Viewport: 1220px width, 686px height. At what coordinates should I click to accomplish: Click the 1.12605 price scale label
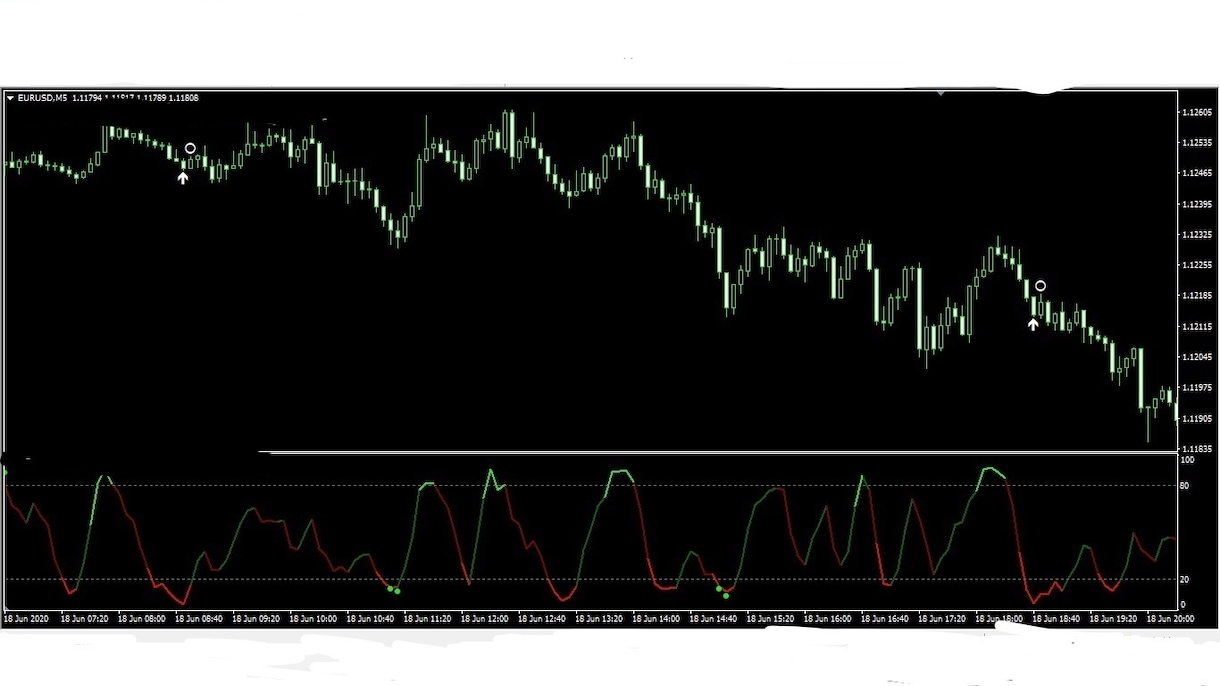pos(1196,112)
